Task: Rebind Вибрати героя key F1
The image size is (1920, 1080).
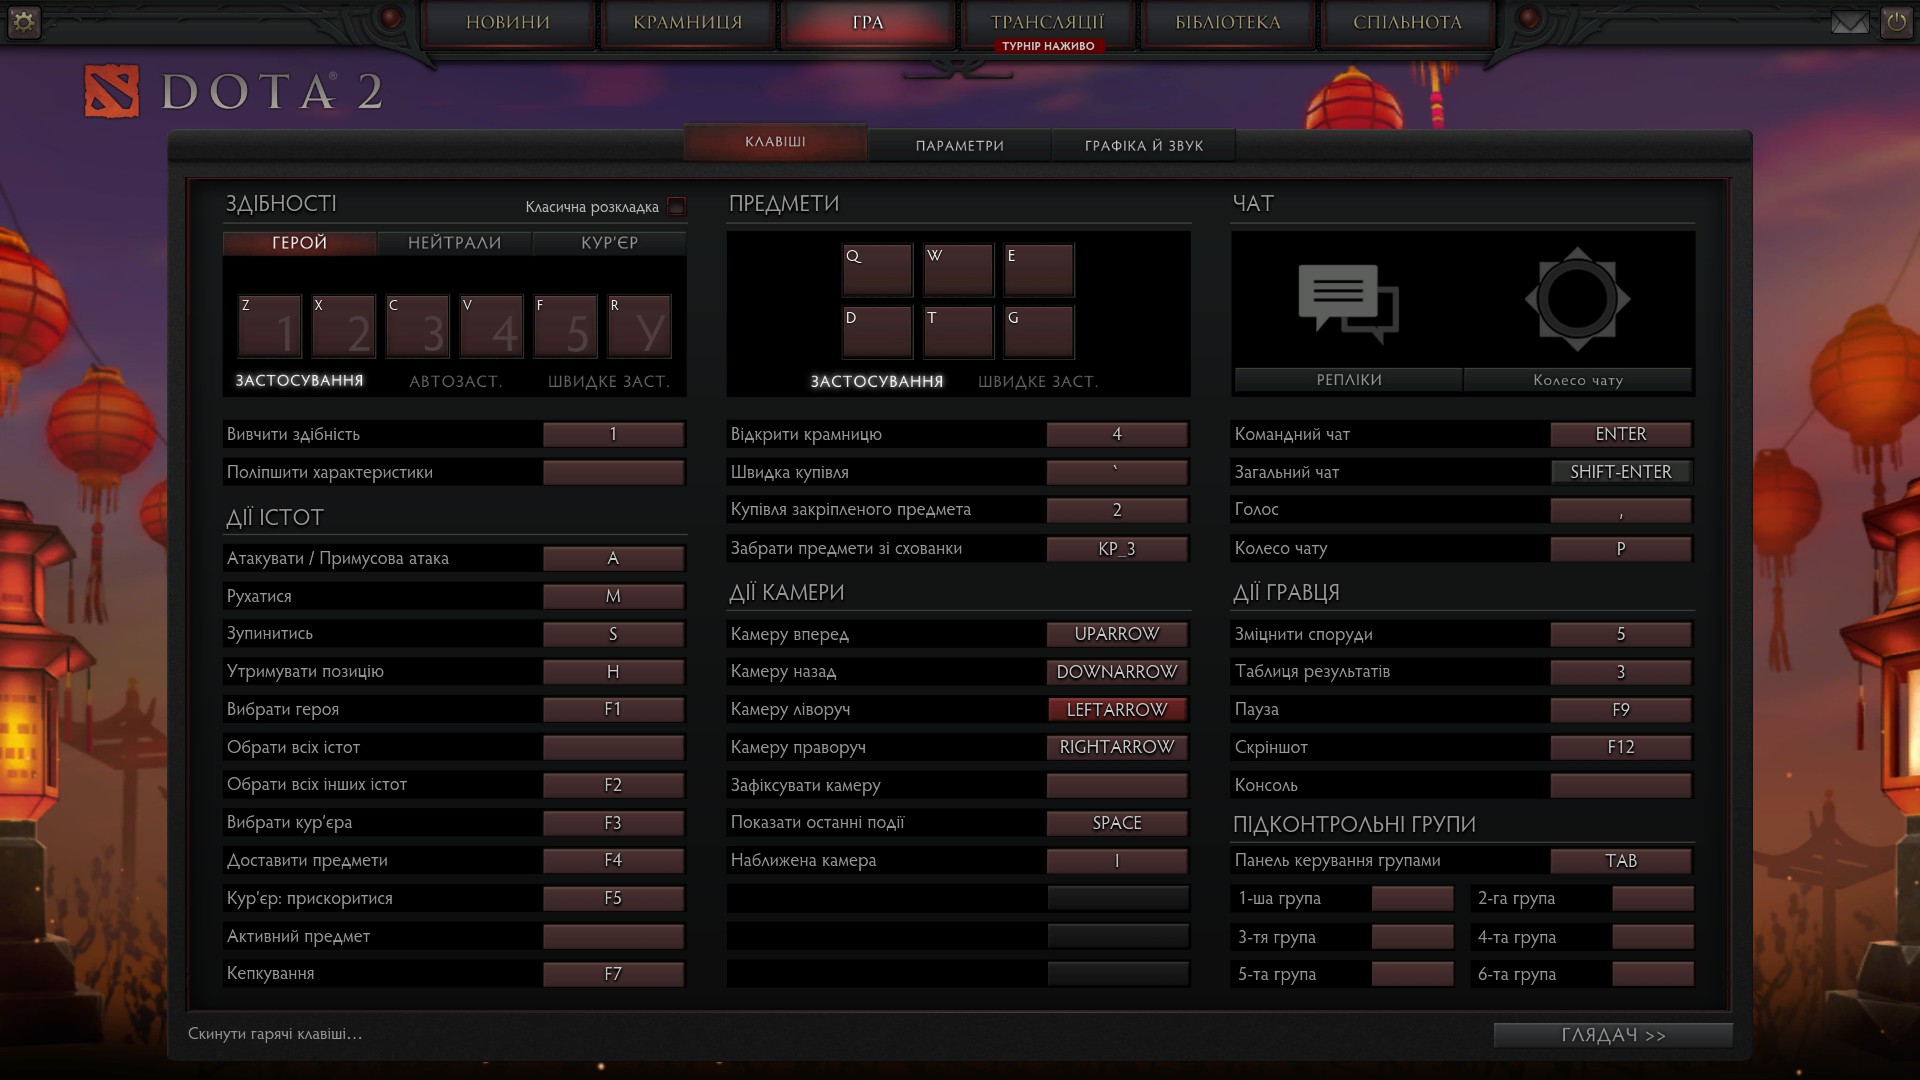Action: pos(613,709)
